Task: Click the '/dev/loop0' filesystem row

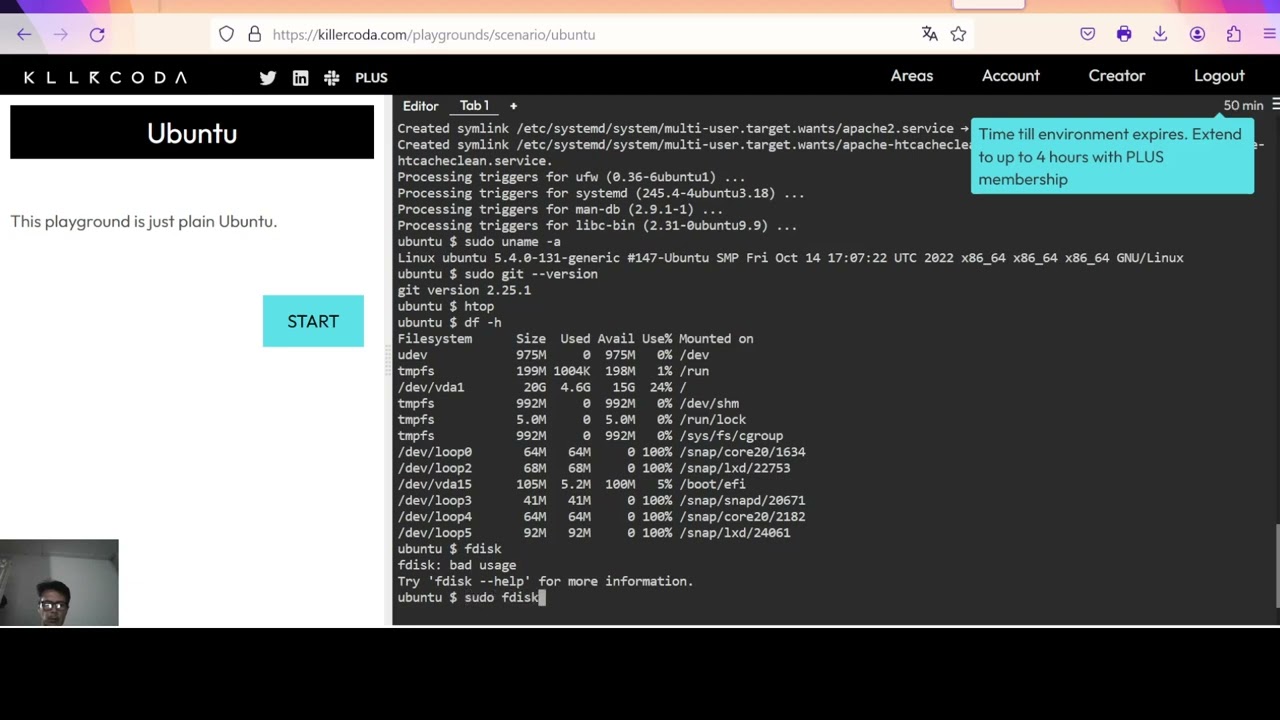Action: click(x=601, y=452)
